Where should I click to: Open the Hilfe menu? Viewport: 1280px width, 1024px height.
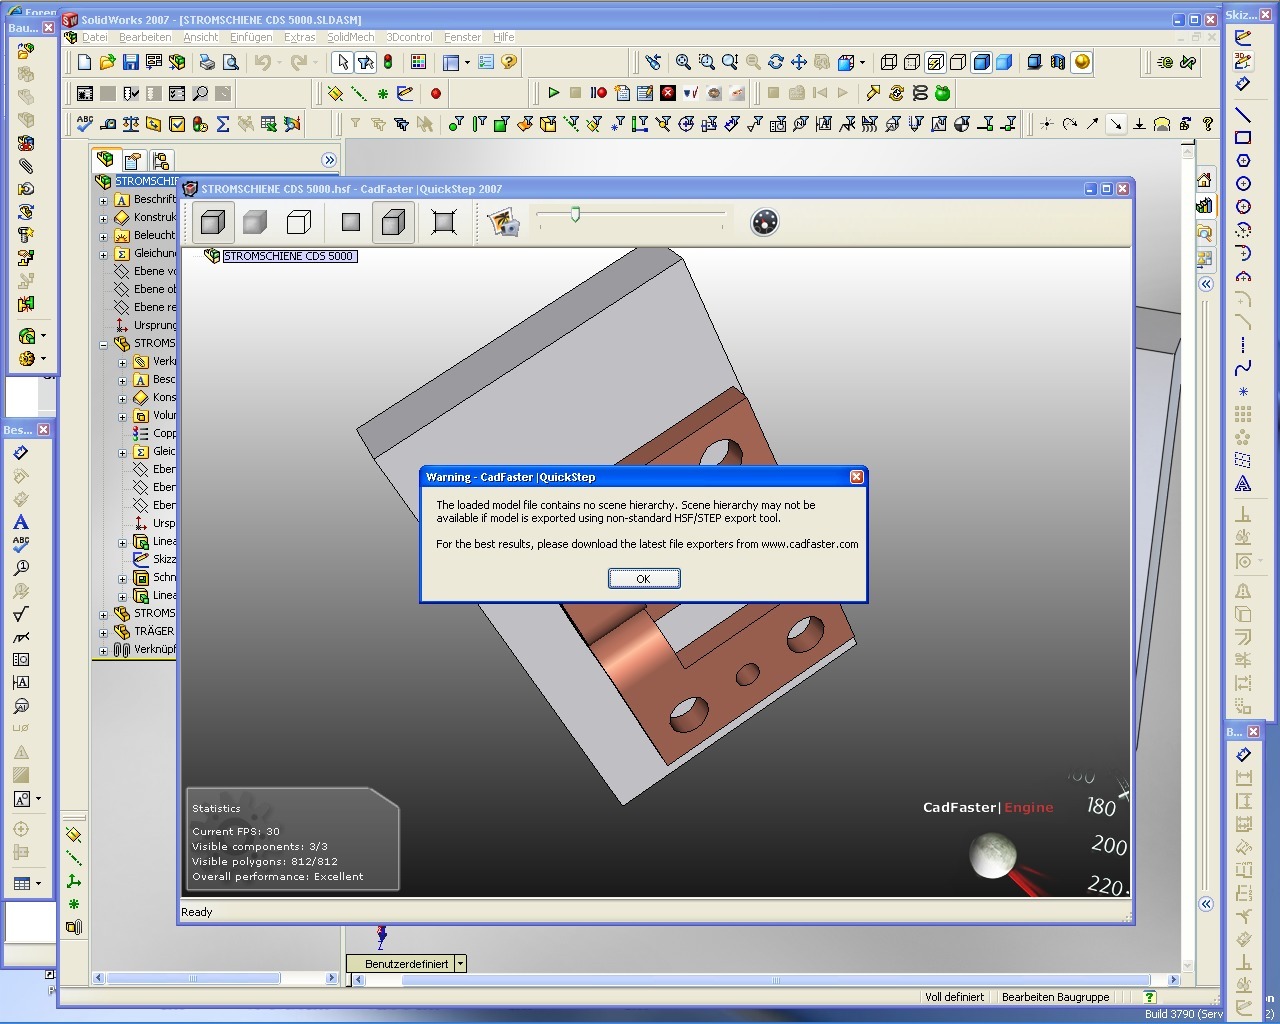pyautogui.click(x=503, y=37)
